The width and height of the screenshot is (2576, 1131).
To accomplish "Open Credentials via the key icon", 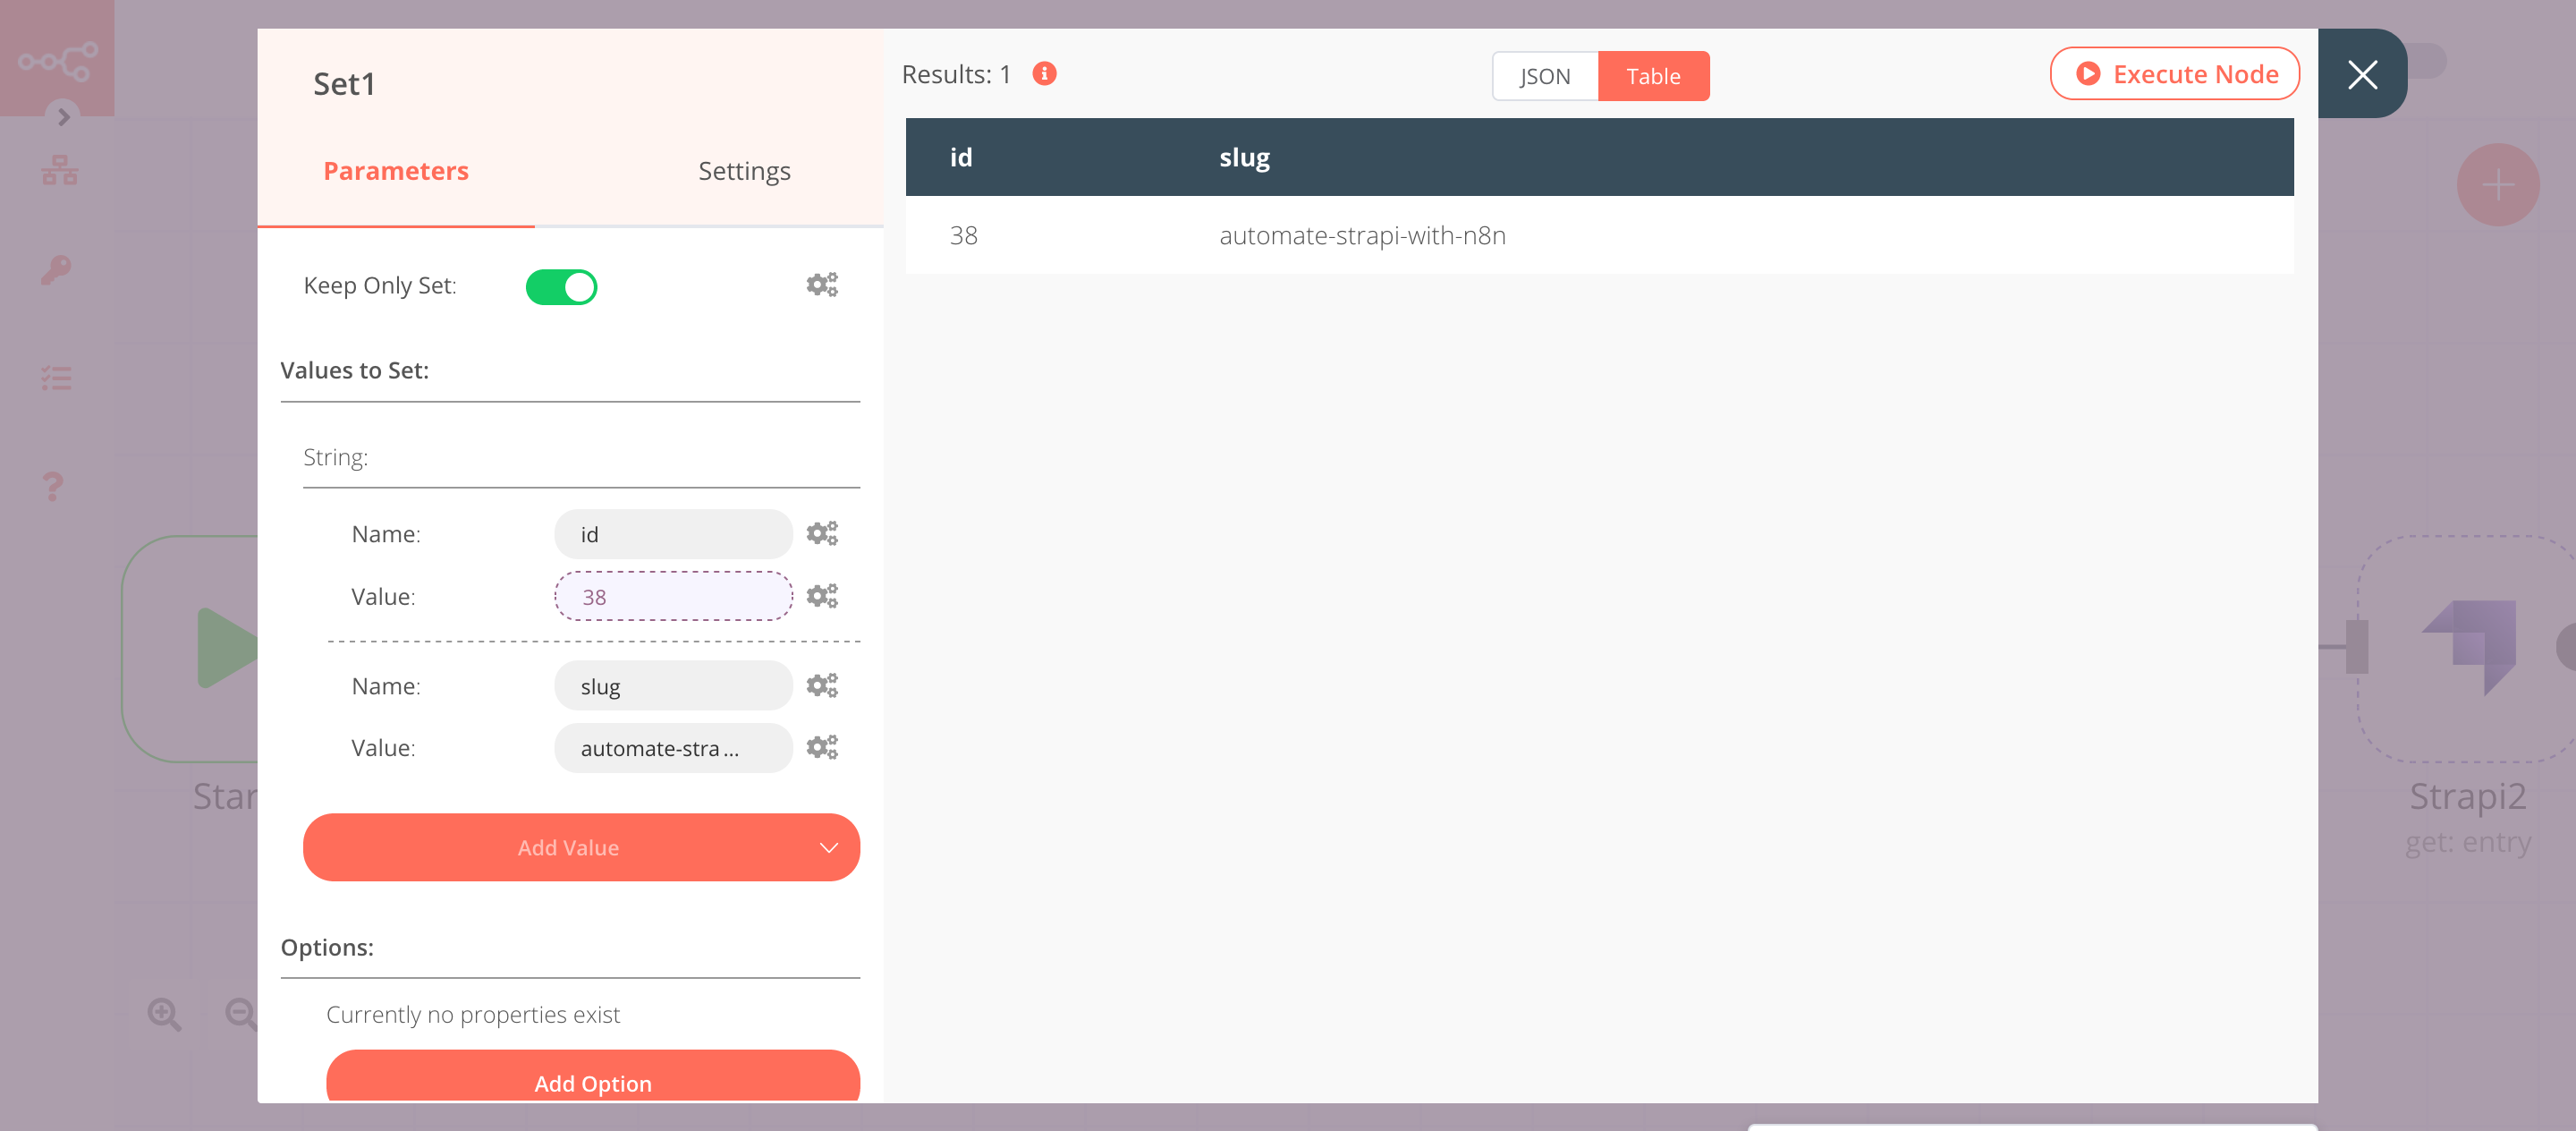I will pos(57,268).
